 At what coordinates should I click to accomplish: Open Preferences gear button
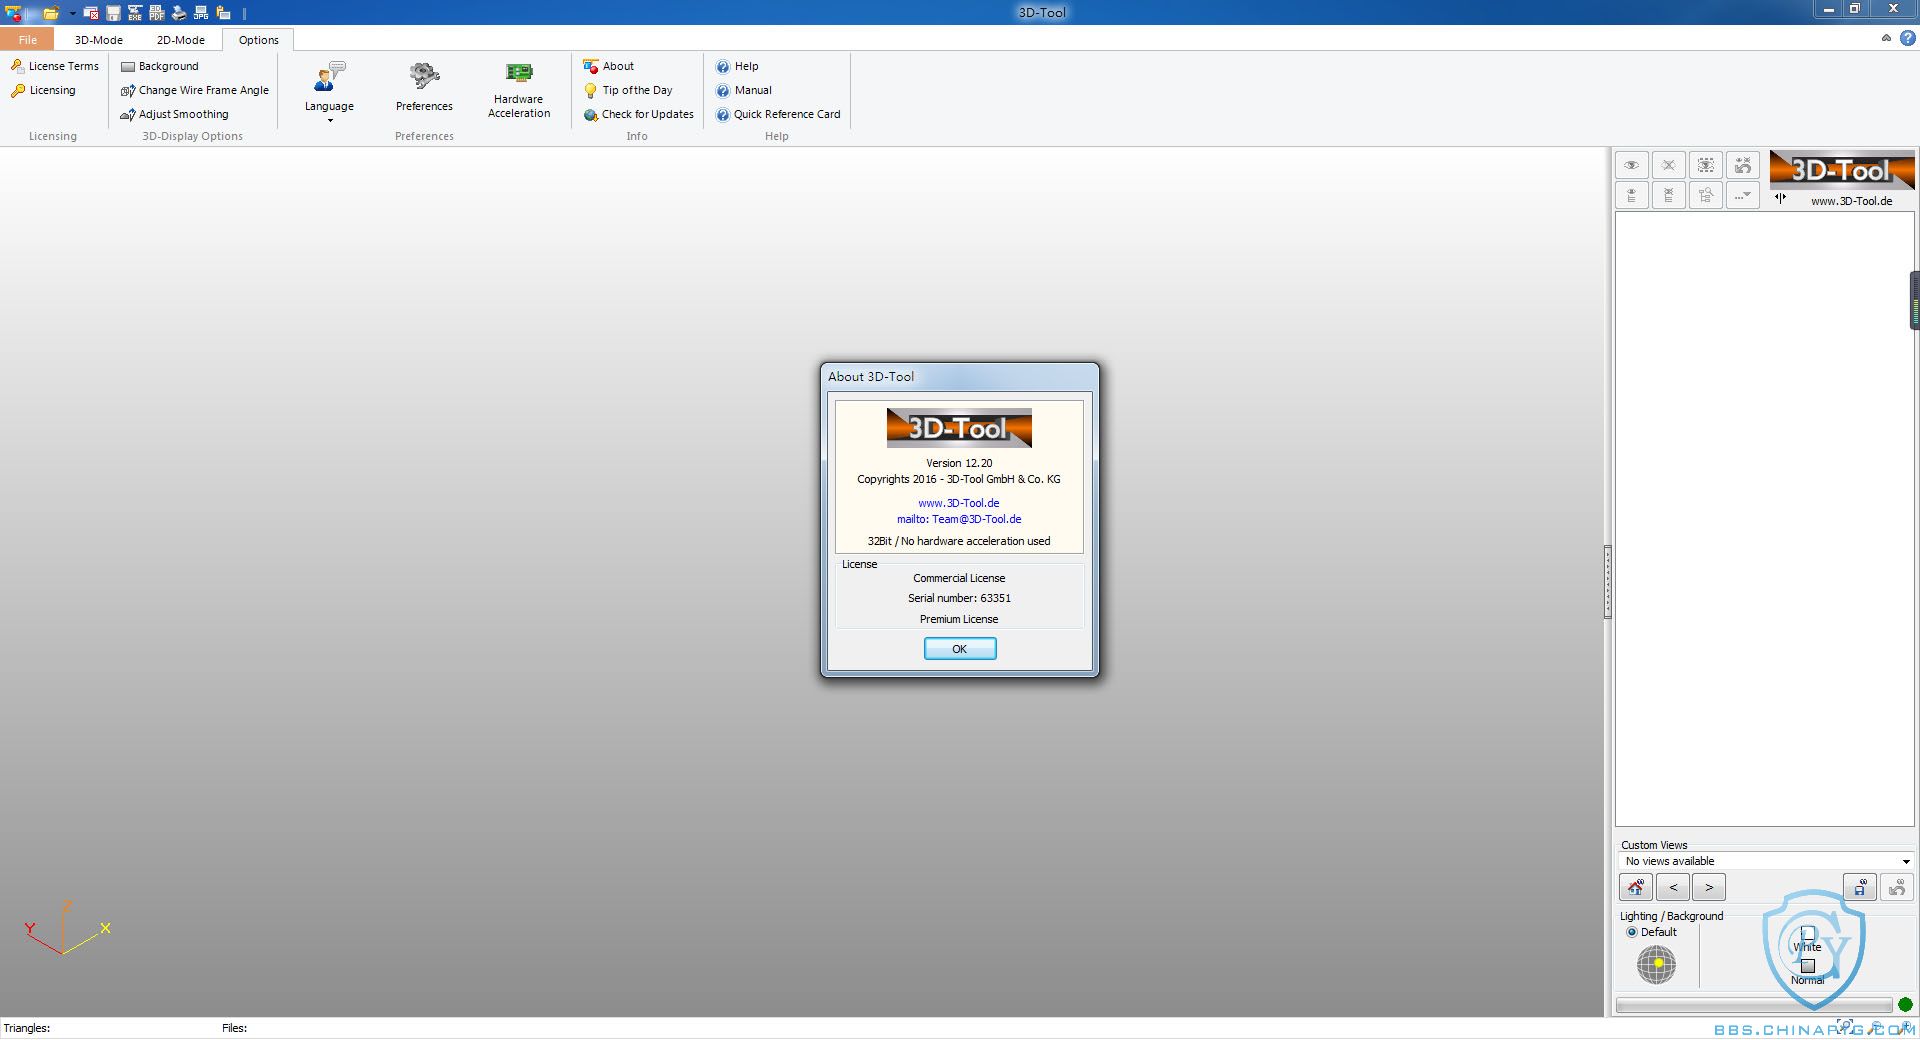pos(424,88)
